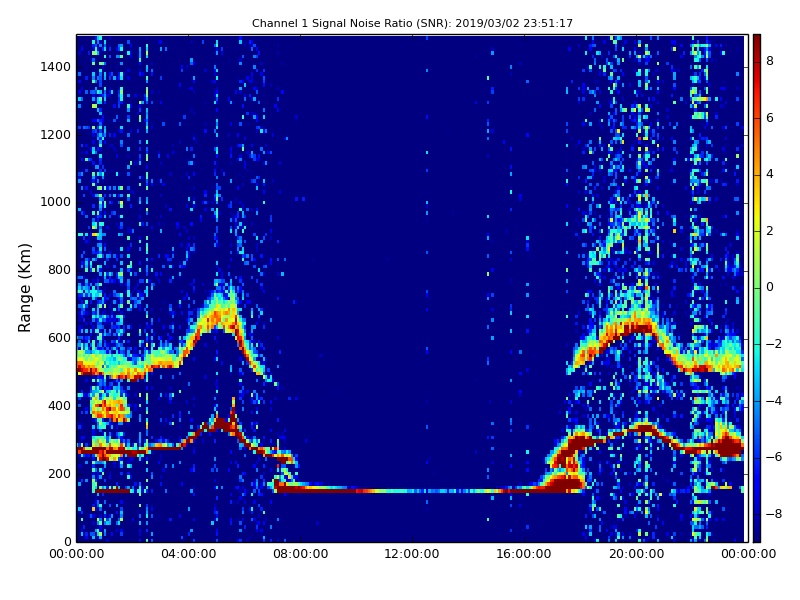Click the colorbar tick label −8

pyautogui.click(x=773, y=514)
